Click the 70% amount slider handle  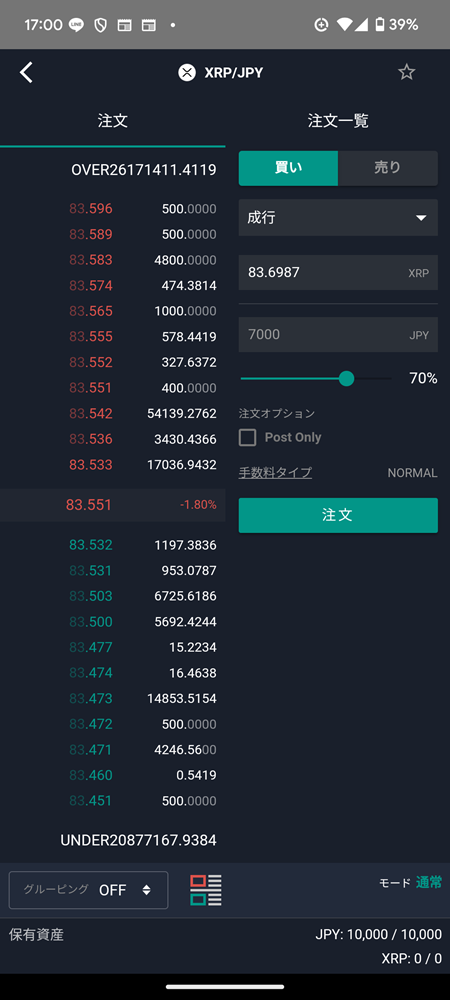click(x=346, y=379)
